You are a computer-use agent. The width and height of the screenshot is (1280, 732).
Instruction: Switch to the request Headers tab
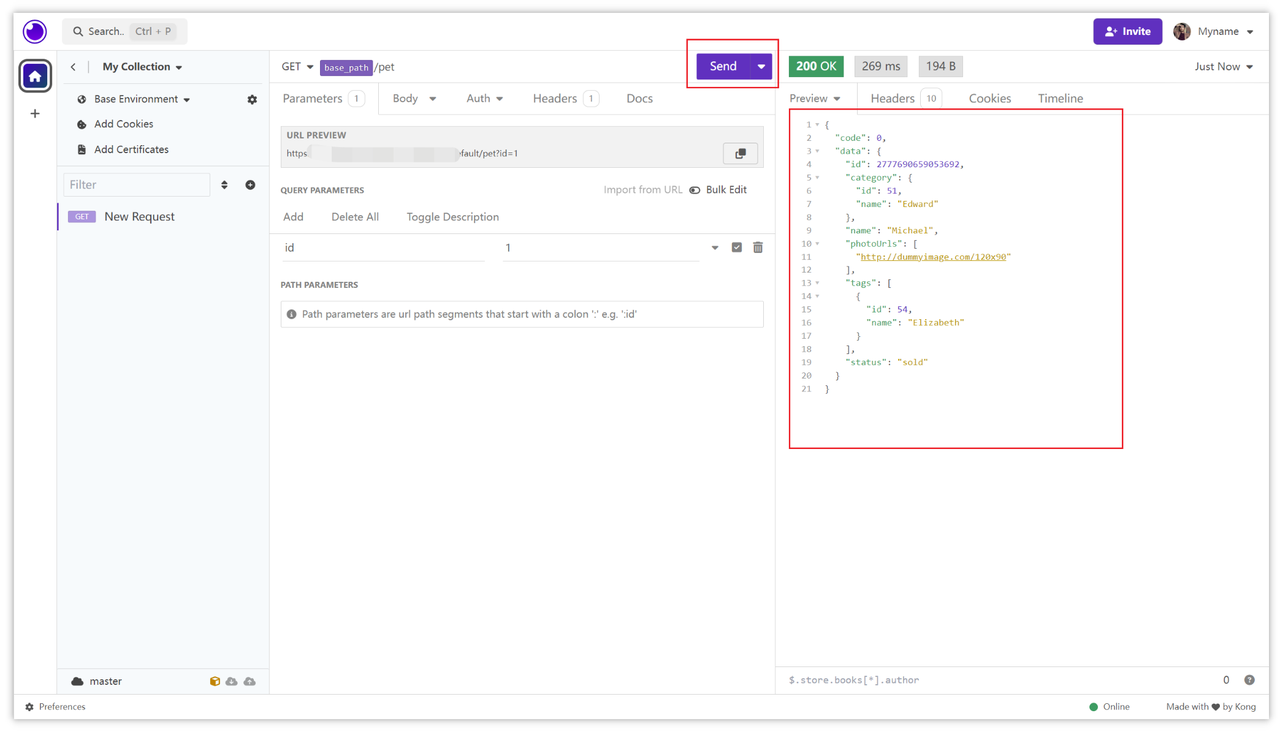(565, 98)
